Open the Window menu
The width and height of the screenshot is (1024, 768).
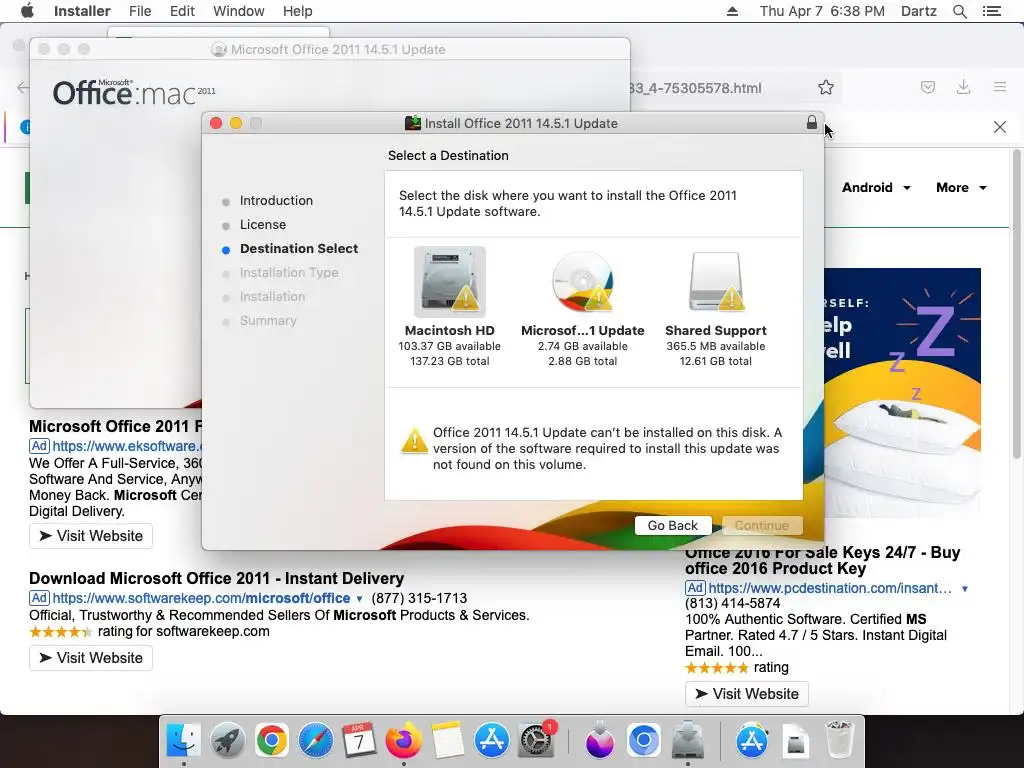238,11
